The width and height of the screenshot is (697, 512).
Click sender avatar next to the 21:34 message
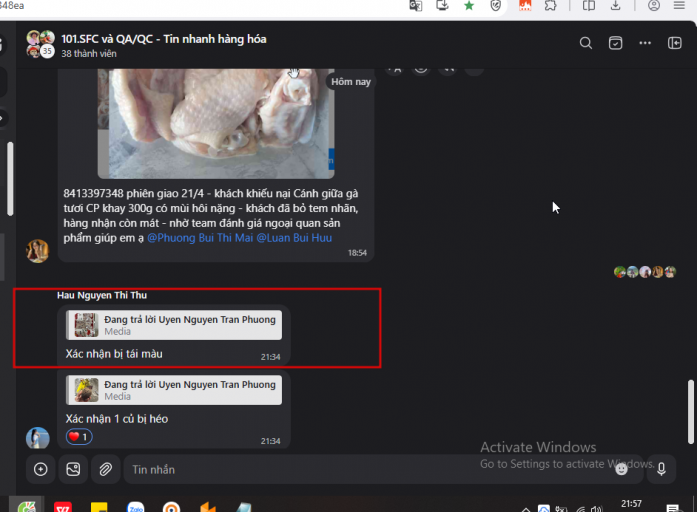tap(37, 438)
